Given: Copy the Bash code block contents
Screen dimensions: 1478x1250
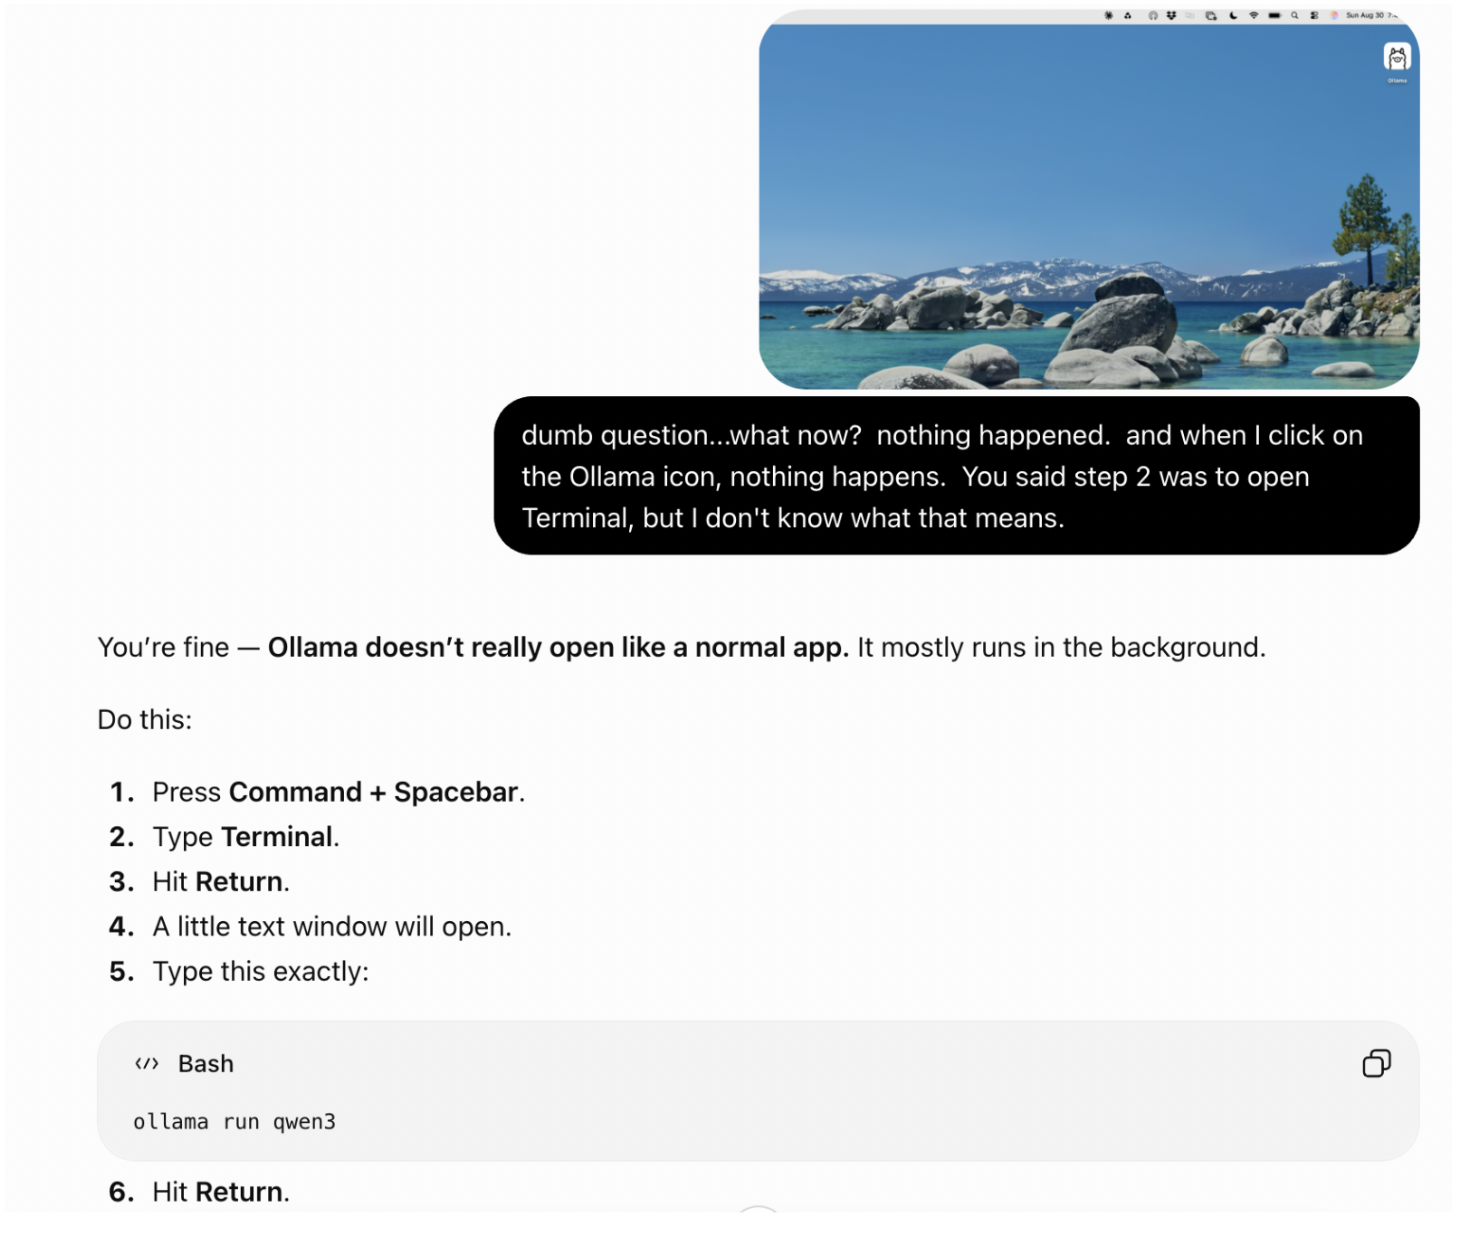Looking at the screenshot, I should (x=1376, y=1063).
